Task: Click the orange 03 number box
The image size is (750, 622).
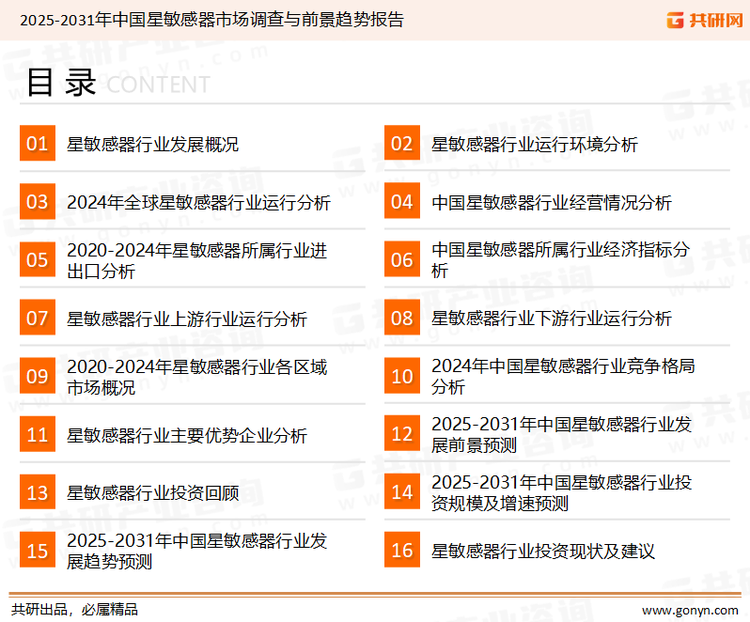Action: click(37, 201)
